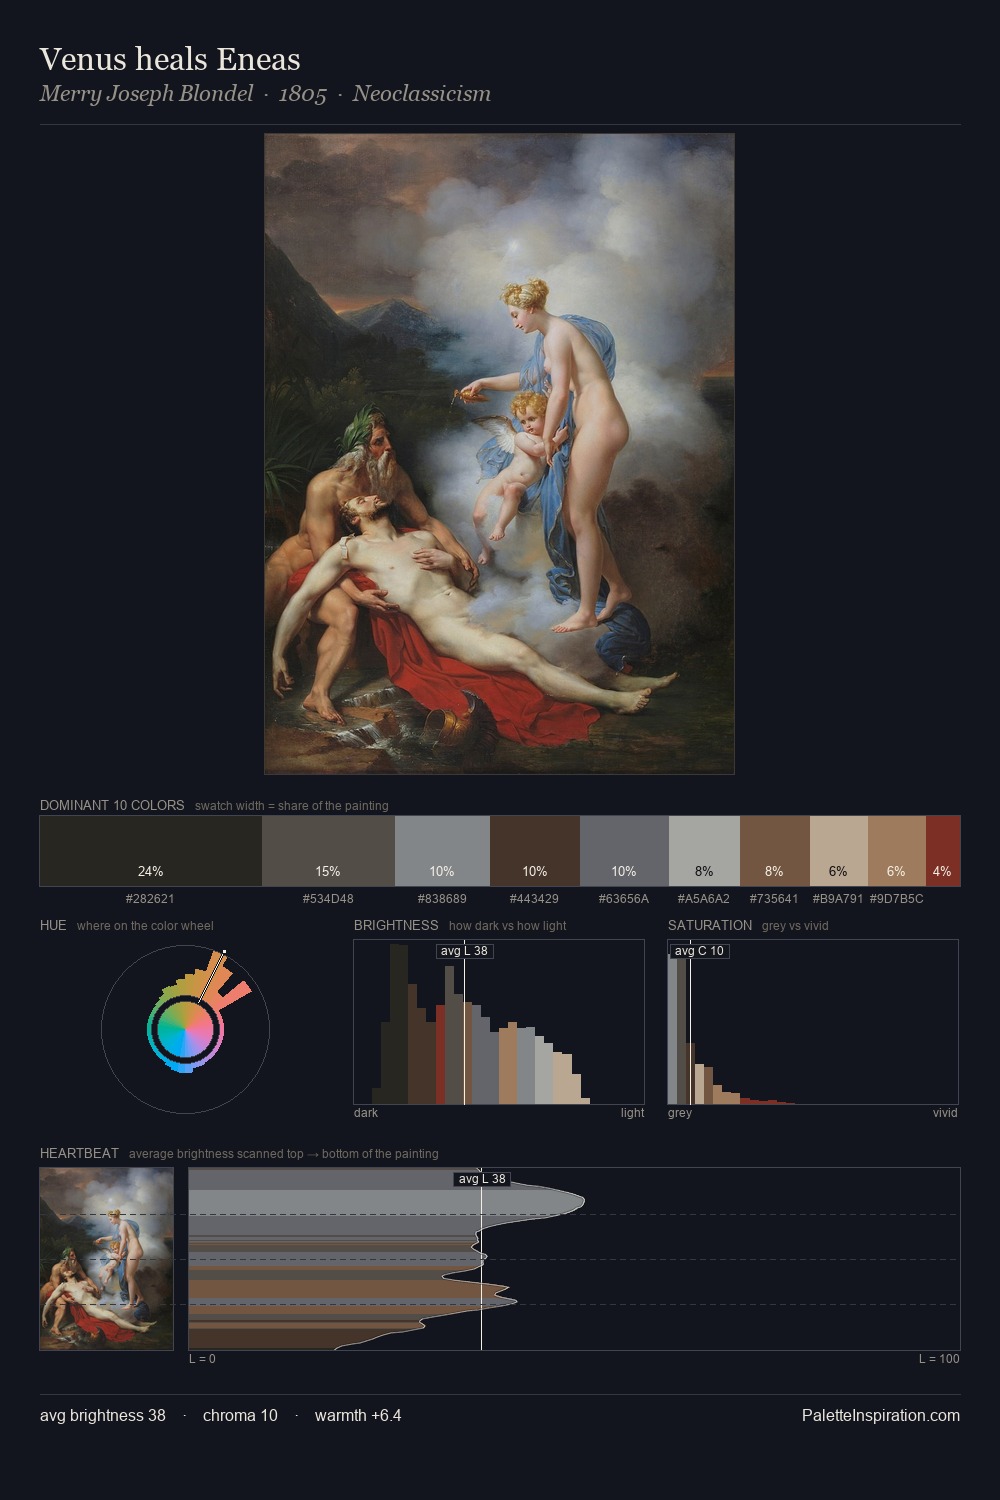Click the 'Neoclassicism' style label
Image resolution: width=1000 pixels, height=1500 pixels.
click(x=421, y=94)
